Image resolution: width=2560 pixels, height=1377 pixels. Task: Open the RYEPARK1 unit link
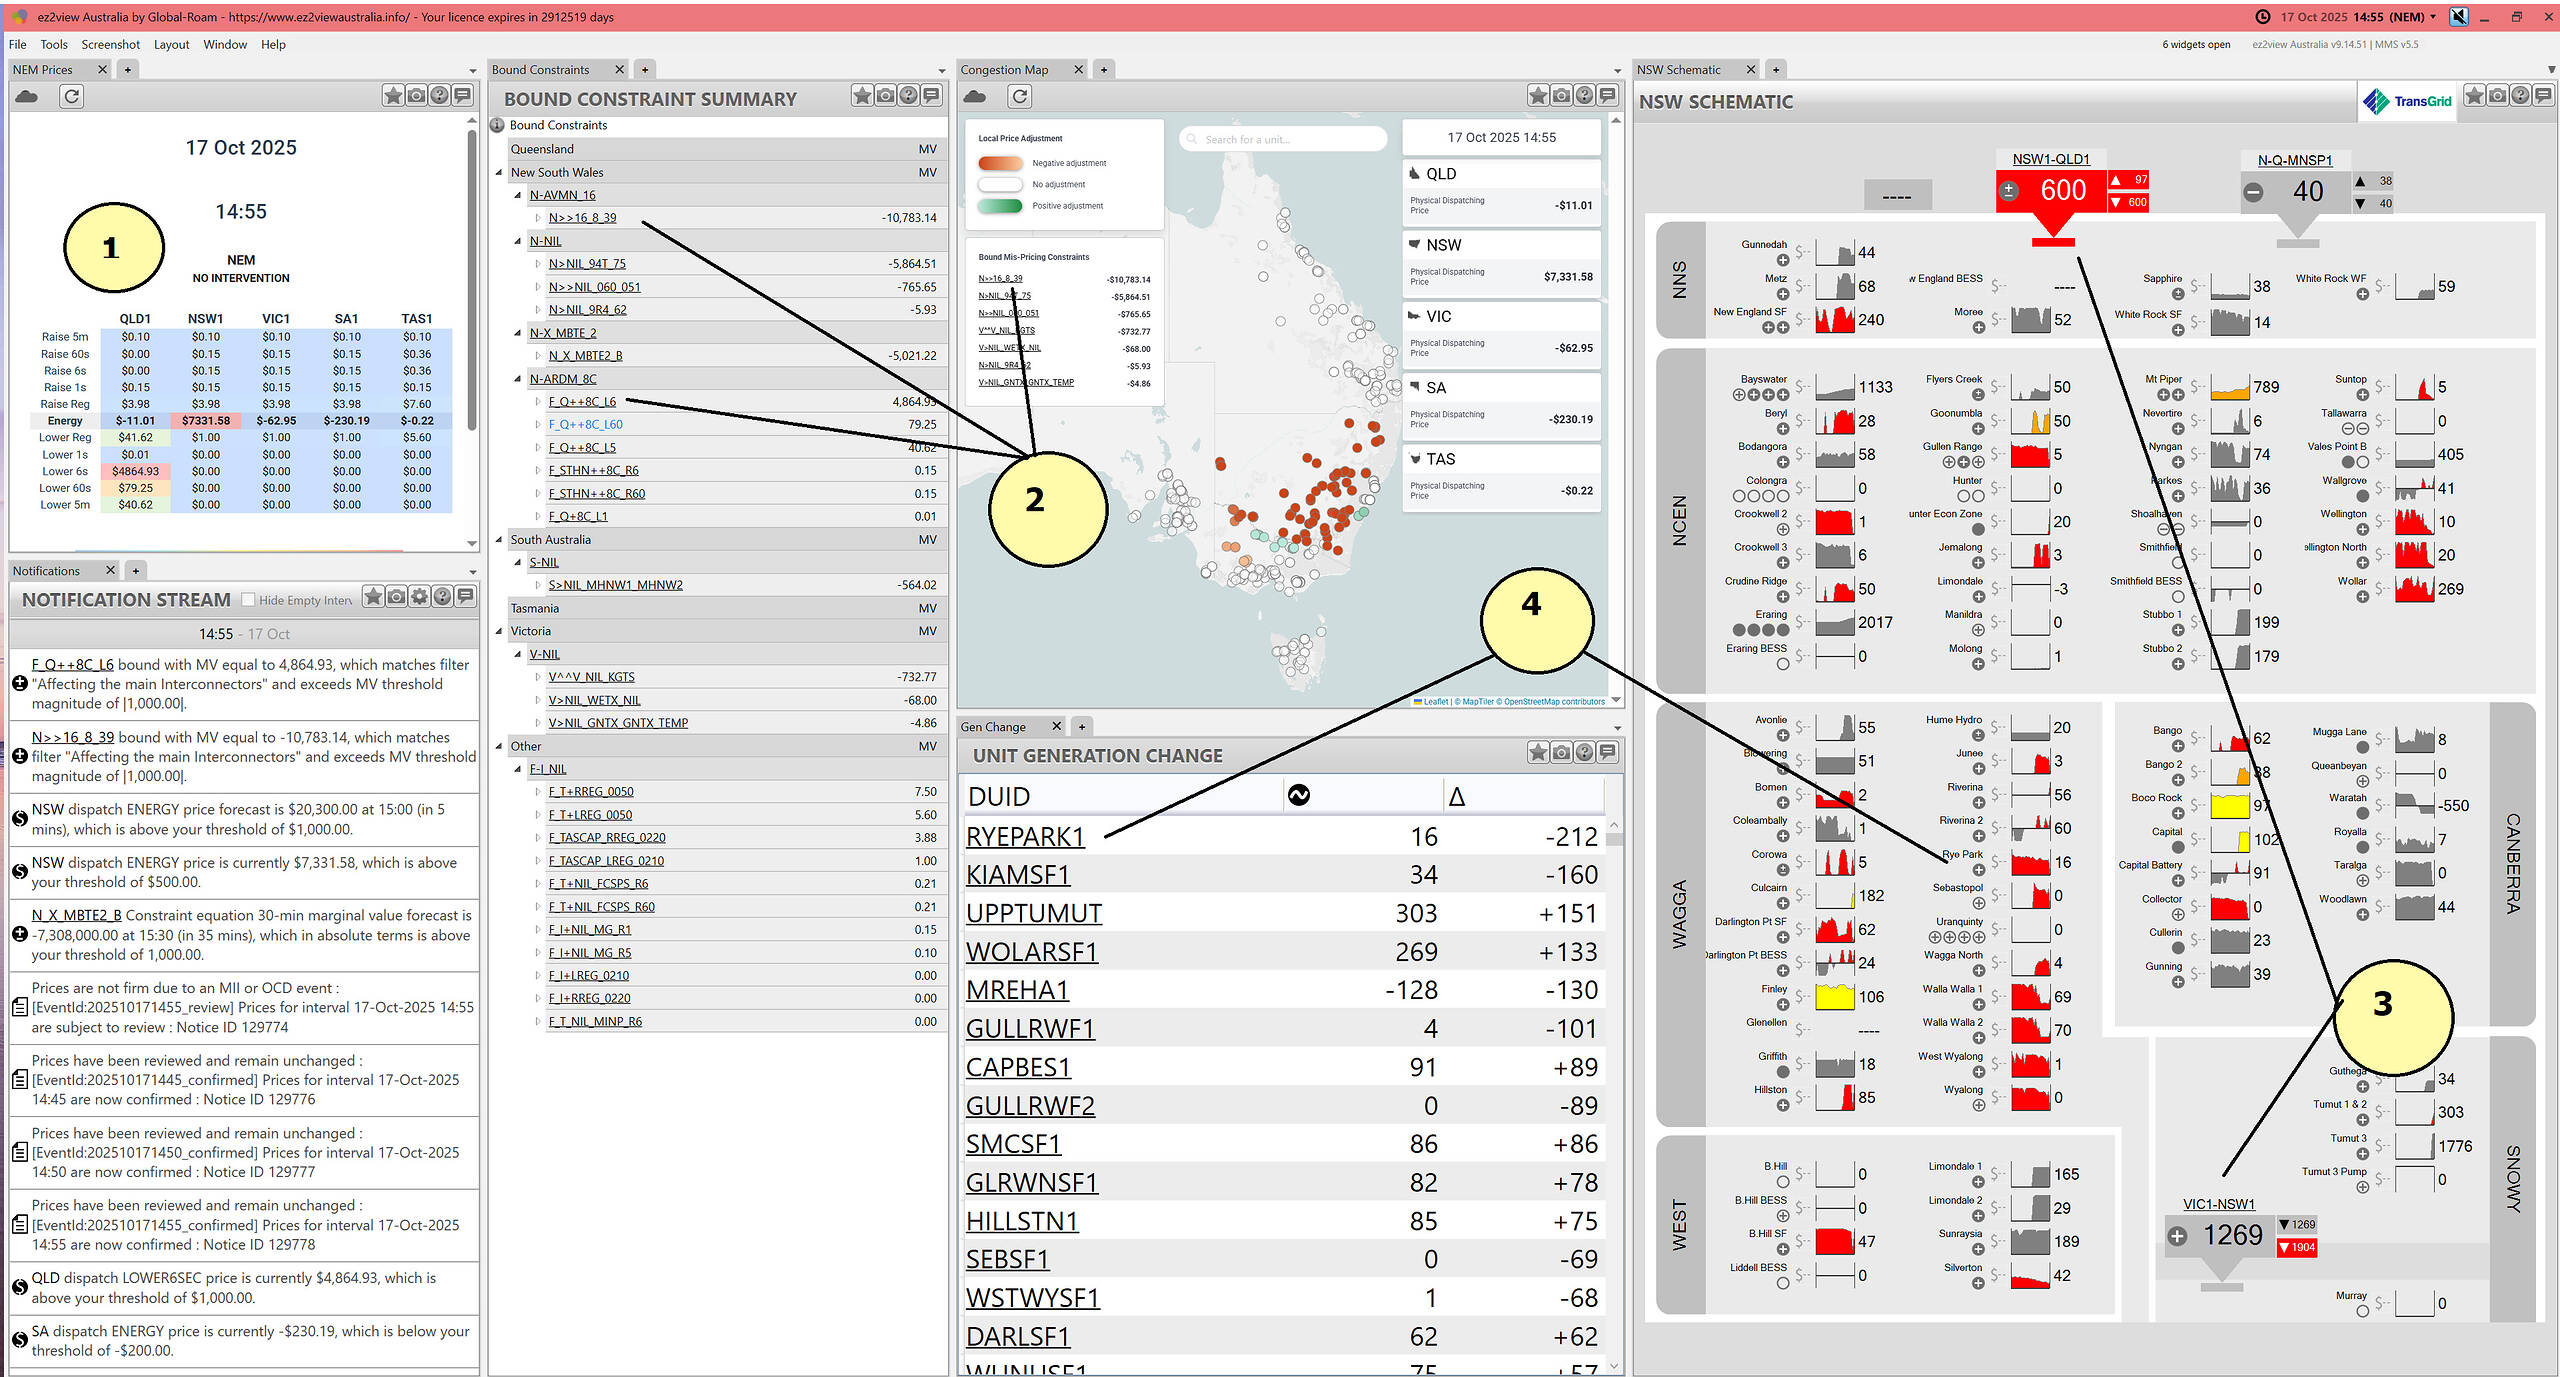point(1024,836)
